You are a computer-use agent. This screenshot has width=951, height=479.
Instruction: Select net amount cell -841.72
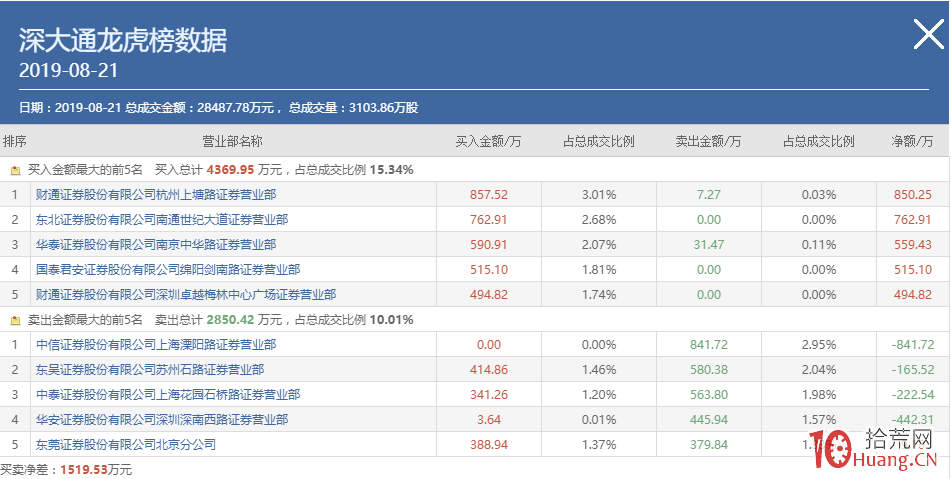[x=913, y=344]
